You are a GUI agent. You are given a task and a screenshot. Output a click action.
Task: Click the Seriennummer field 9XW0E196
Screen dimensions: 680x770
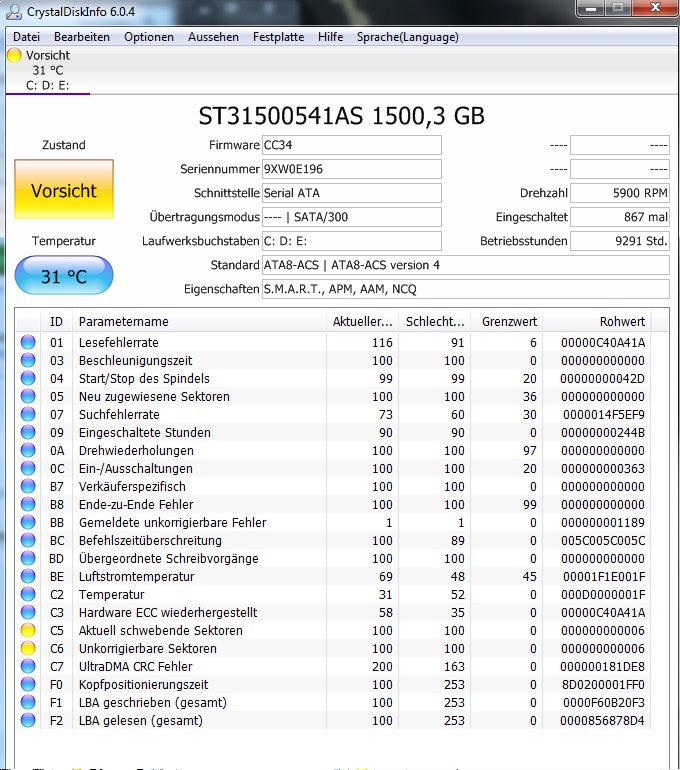click(352, 169)
